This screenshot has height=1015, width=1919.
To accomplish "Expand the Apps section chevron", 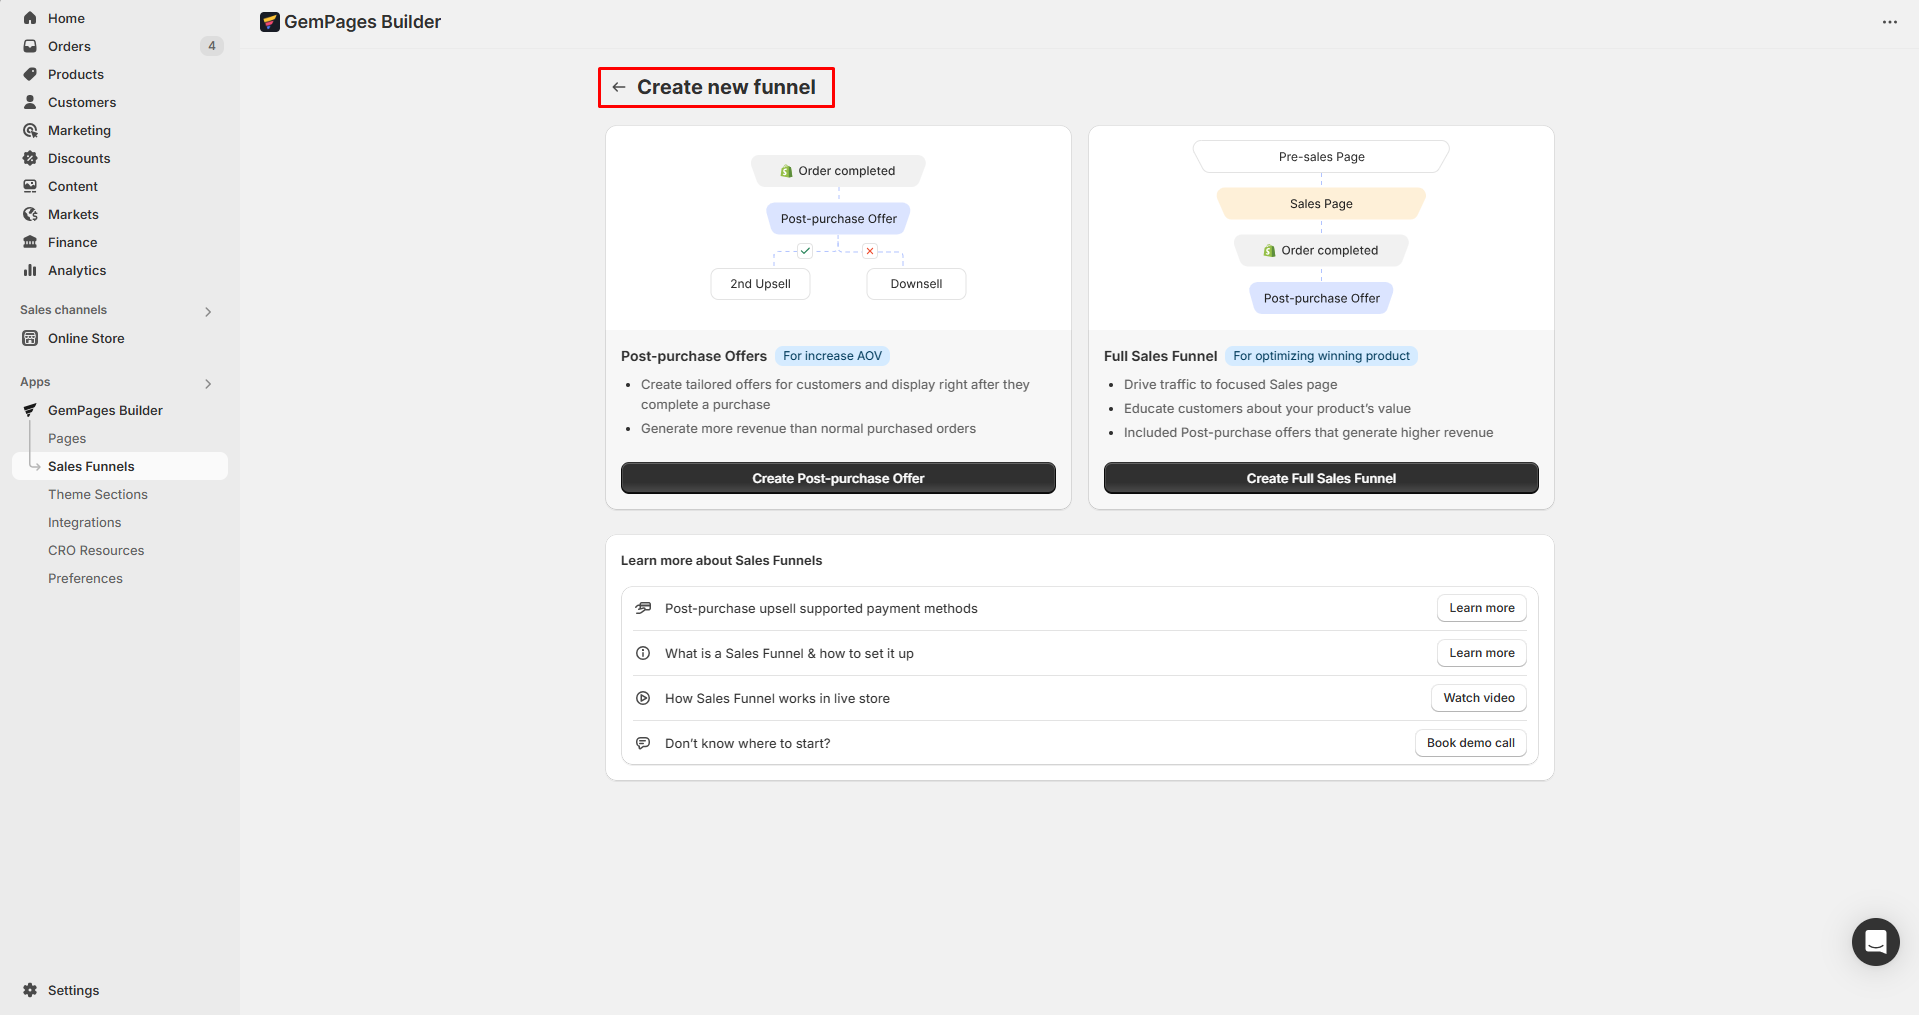I will (208, 383).
